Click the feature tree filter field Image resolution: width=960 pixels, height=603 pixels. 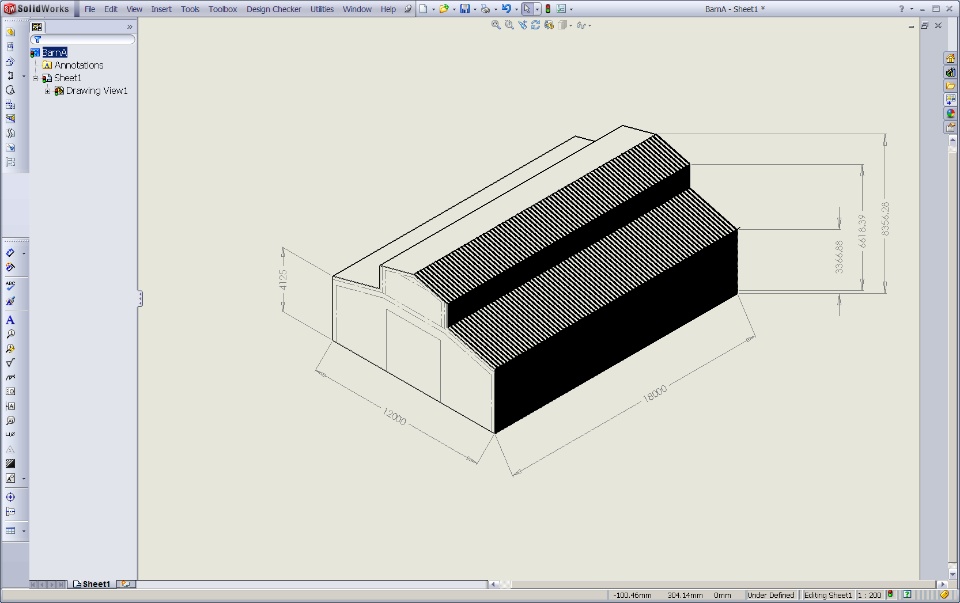pos(85,40)
